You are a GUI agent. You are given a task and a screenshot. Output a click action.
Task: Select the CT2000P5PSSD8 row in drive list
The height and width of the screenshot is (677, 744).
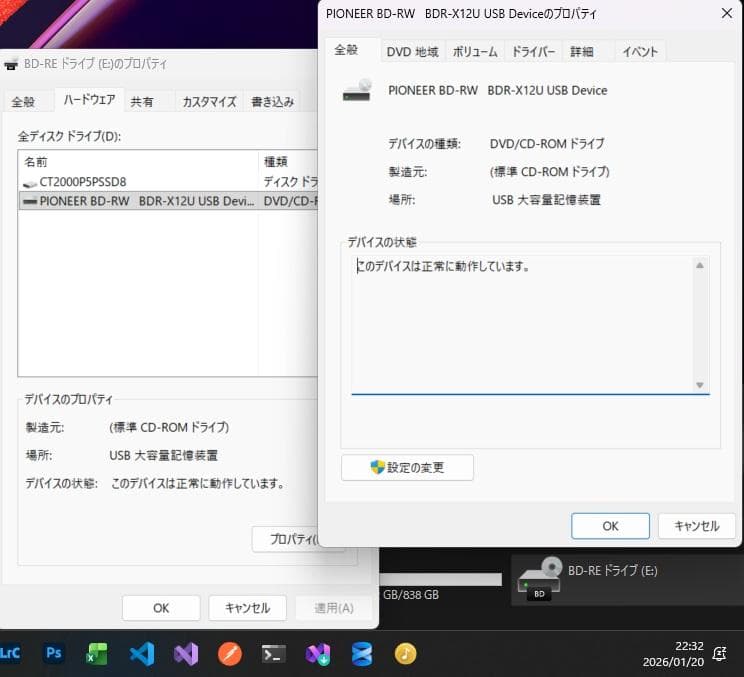168,182
